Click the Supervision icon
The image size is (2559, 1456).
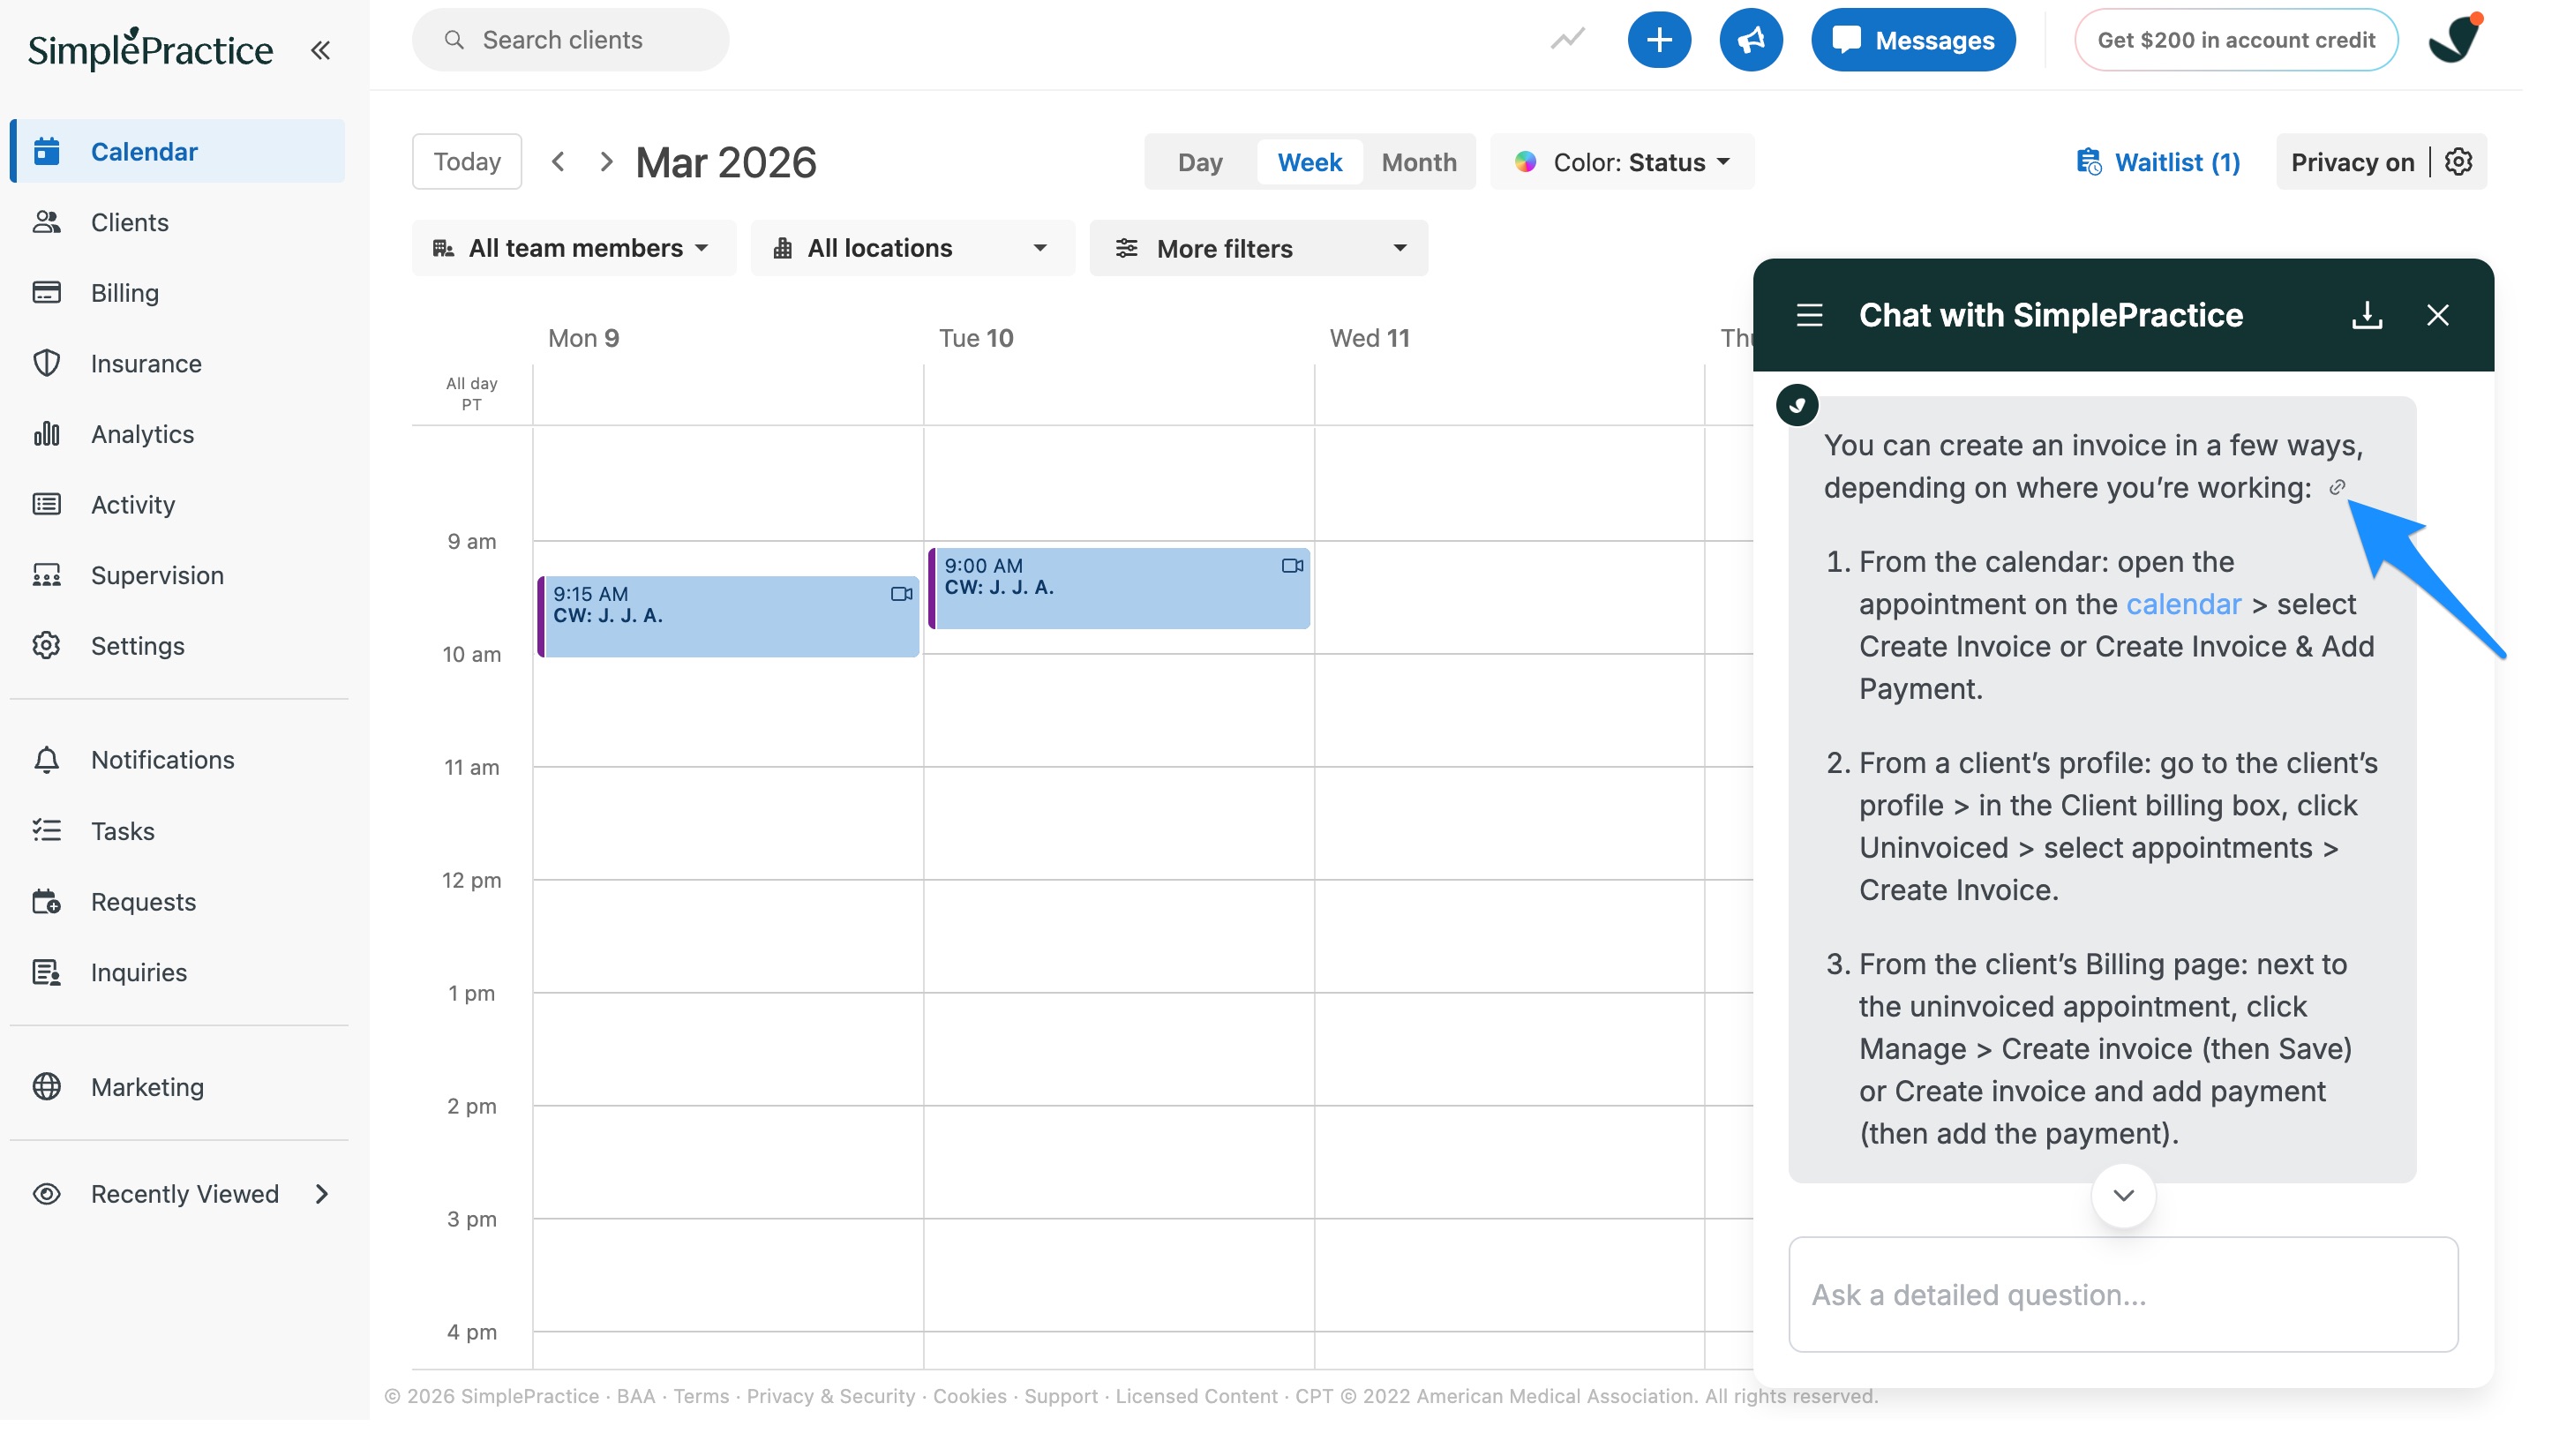(47, 575)
